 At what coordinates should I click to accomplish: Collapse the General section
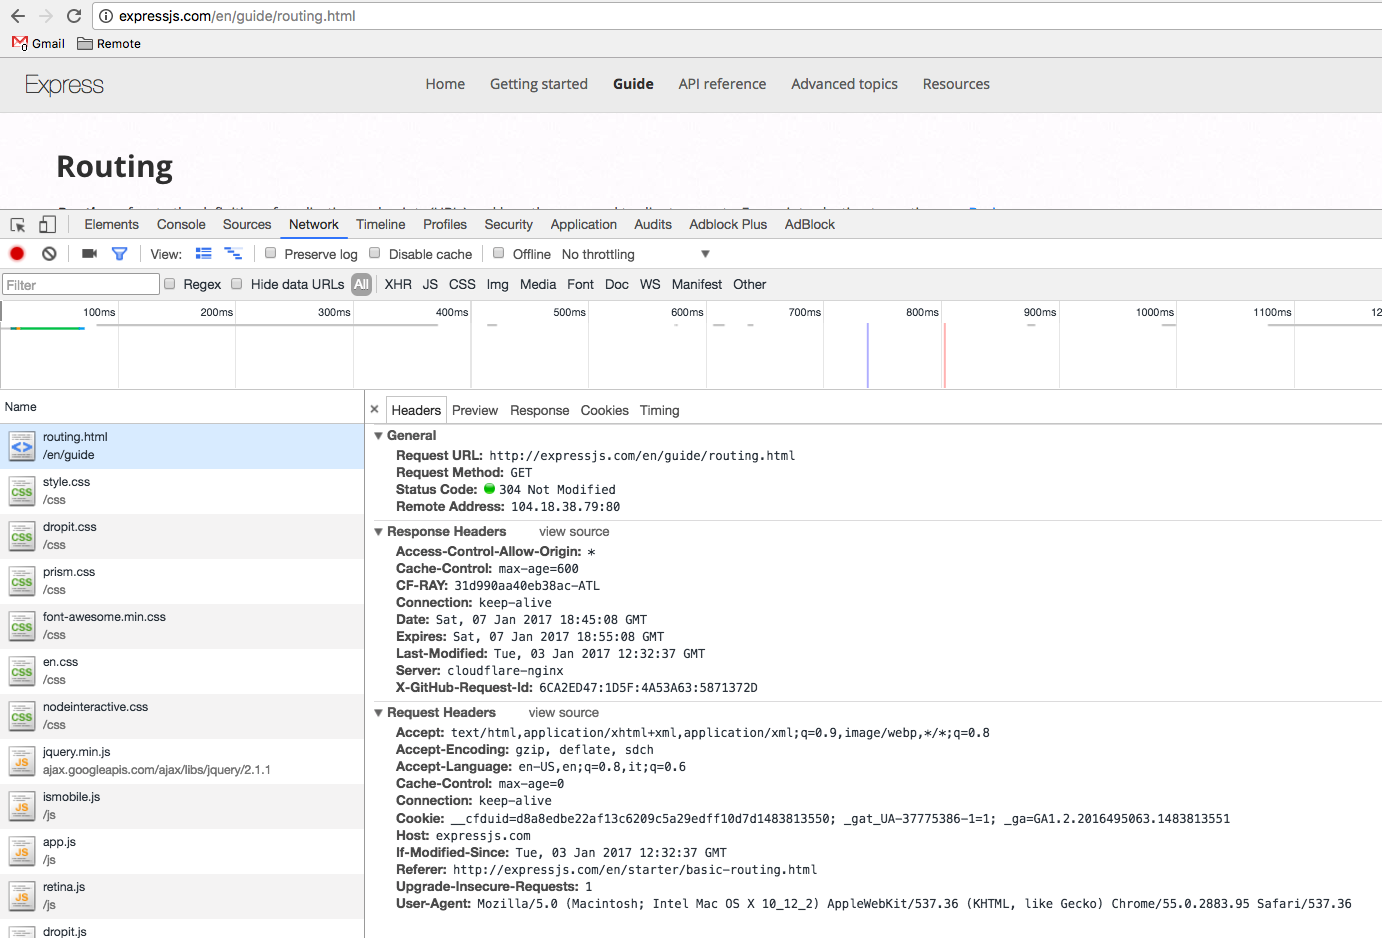(x=379, y=436)
